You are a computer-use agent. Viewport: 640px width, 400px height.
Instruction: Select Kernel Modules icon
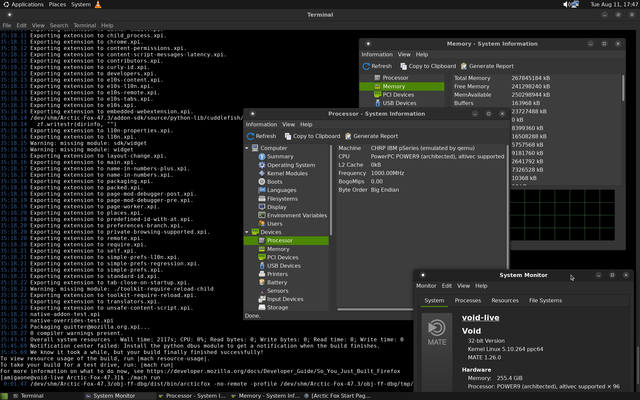point(262,173)
